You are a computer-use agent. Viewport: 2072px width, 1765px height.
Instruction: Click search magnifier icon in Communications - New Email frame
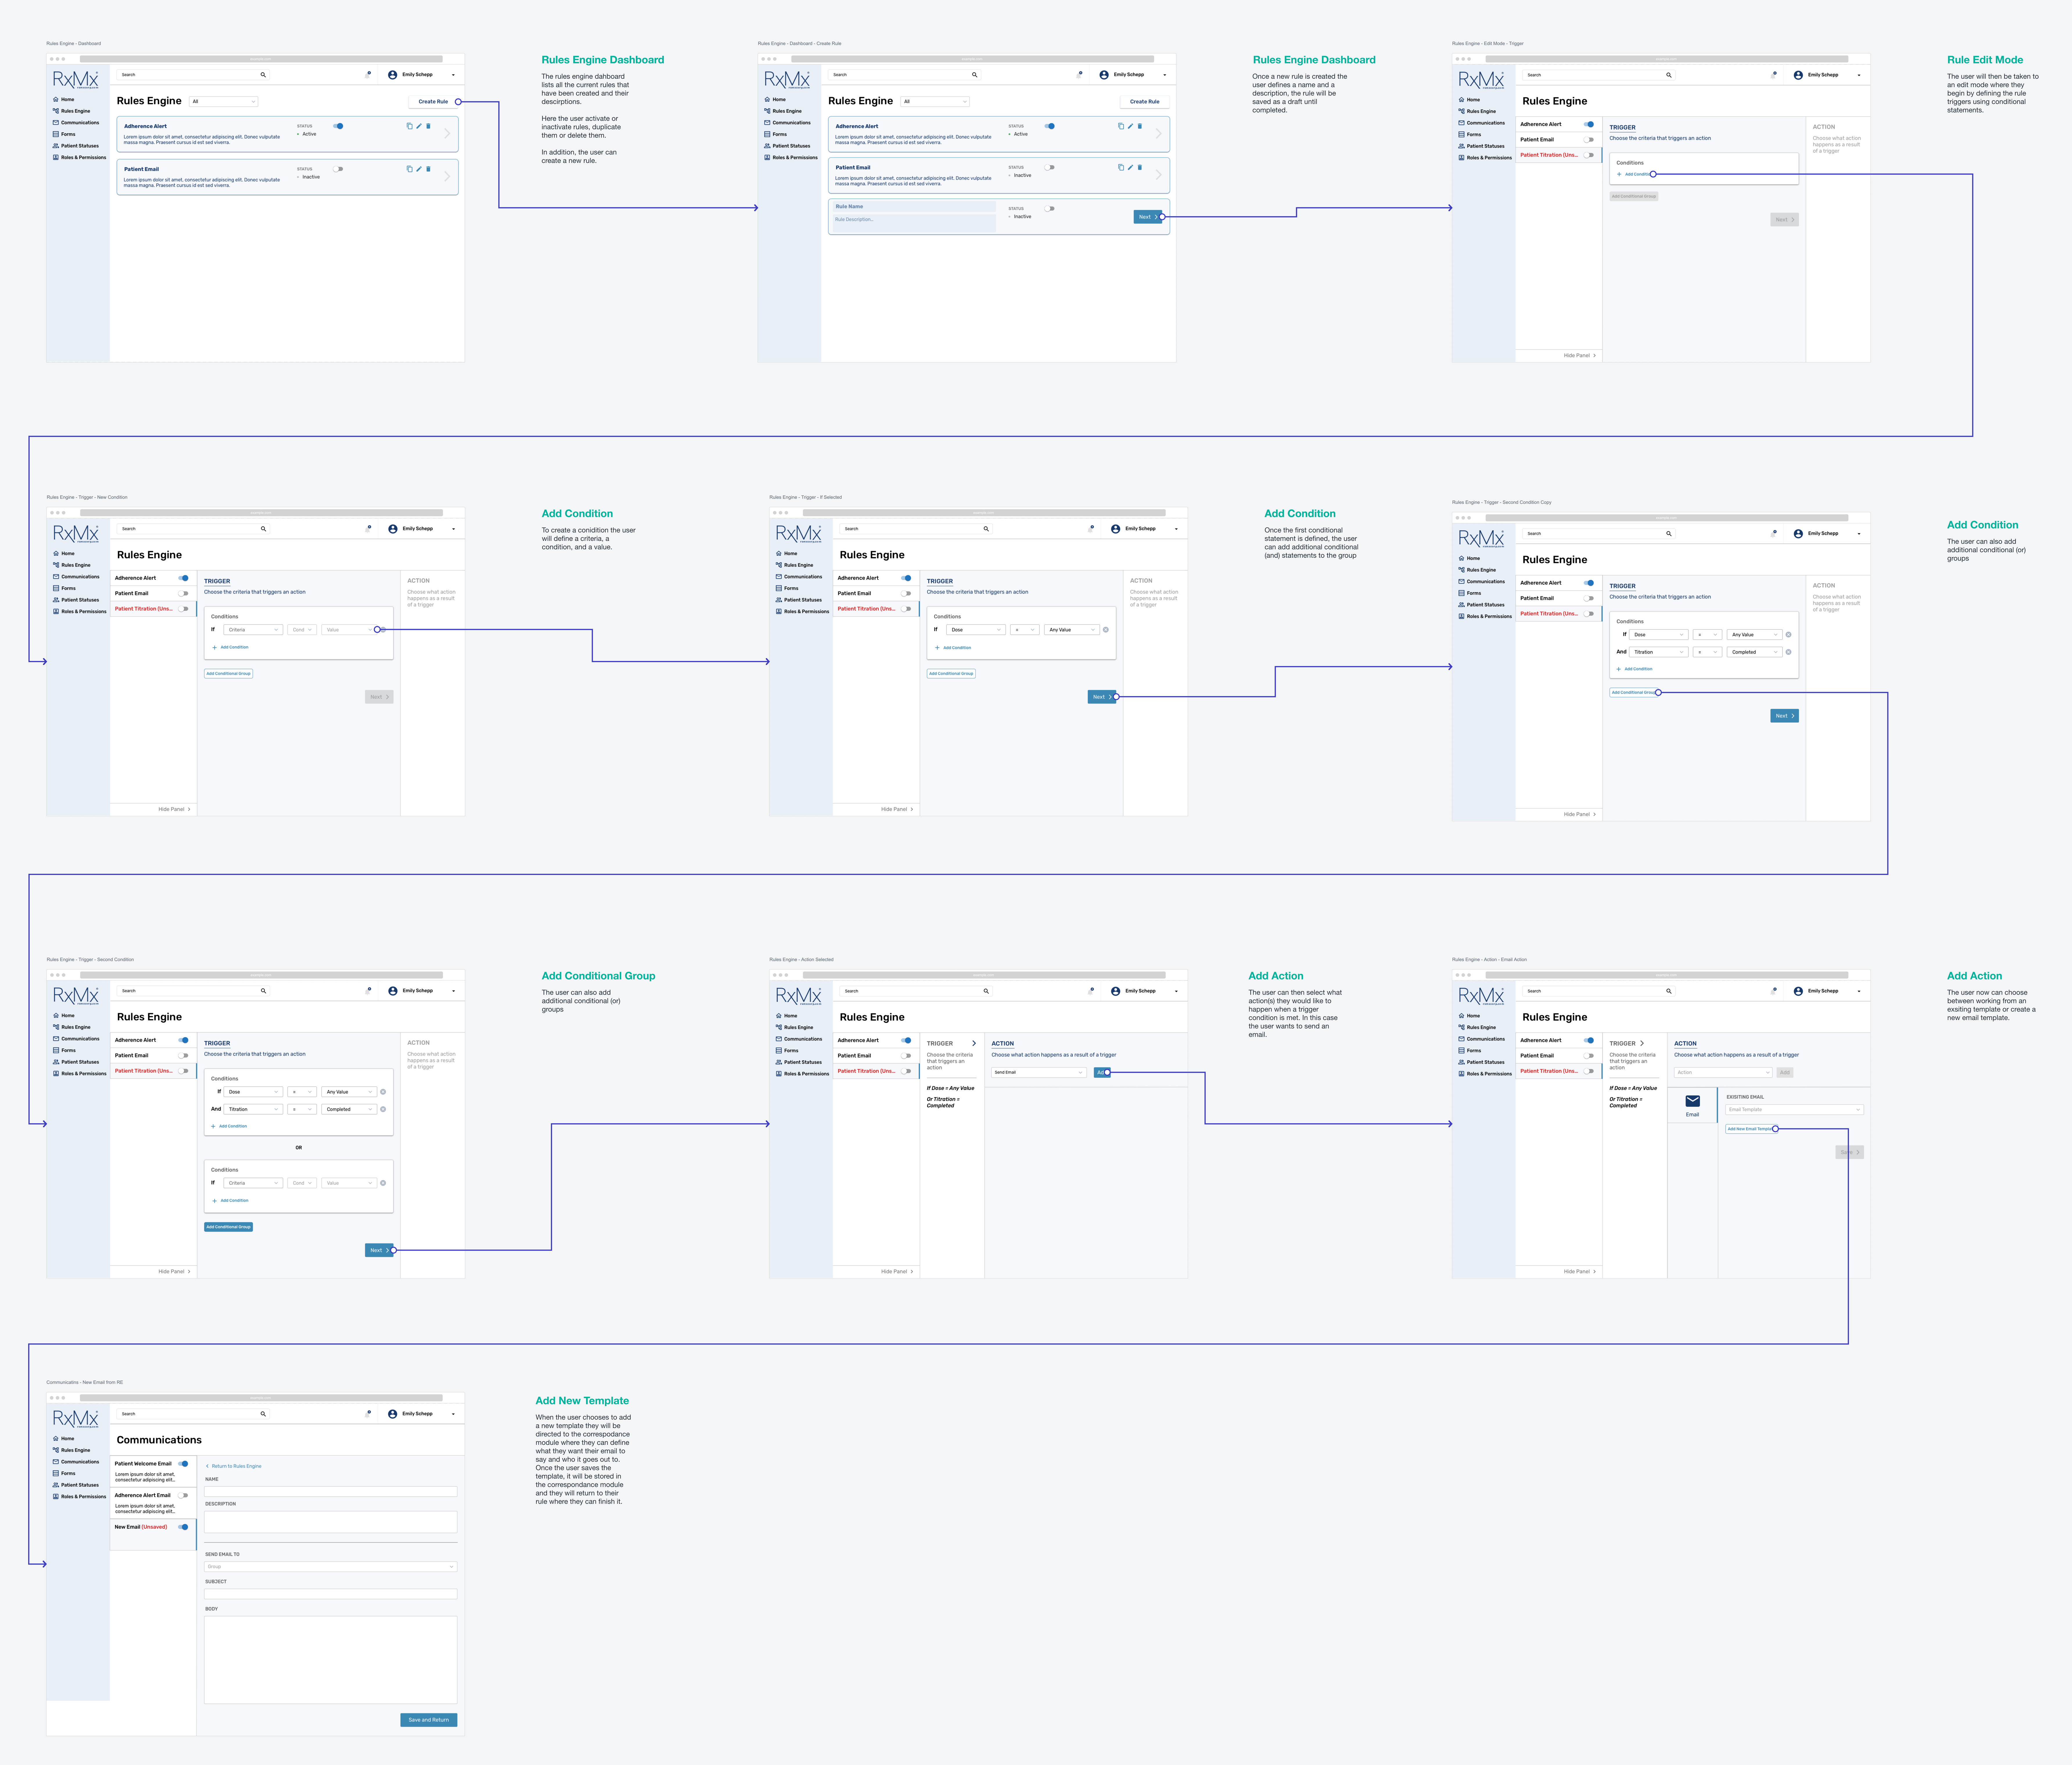(263, 1414)
